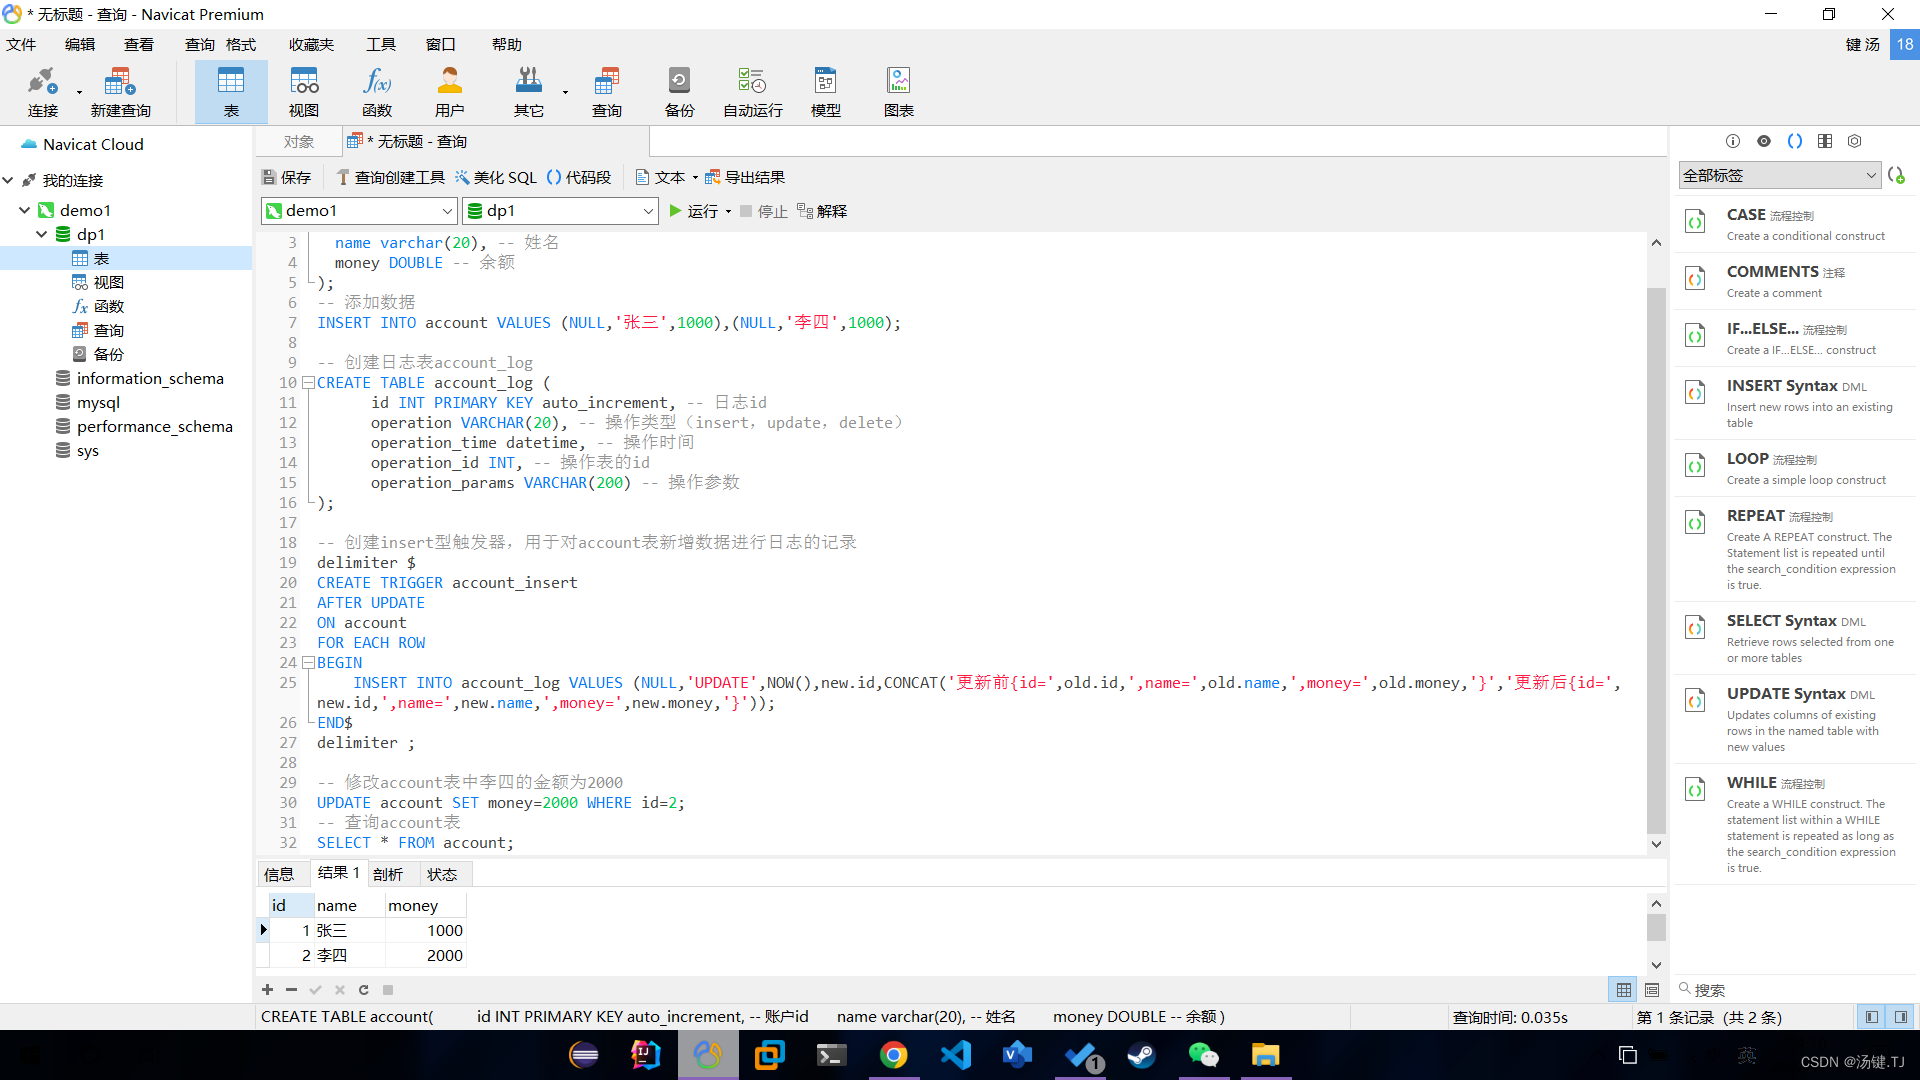Click the 美化 SQL beautify button
Screen dimensions: 1920x1080
496,177
